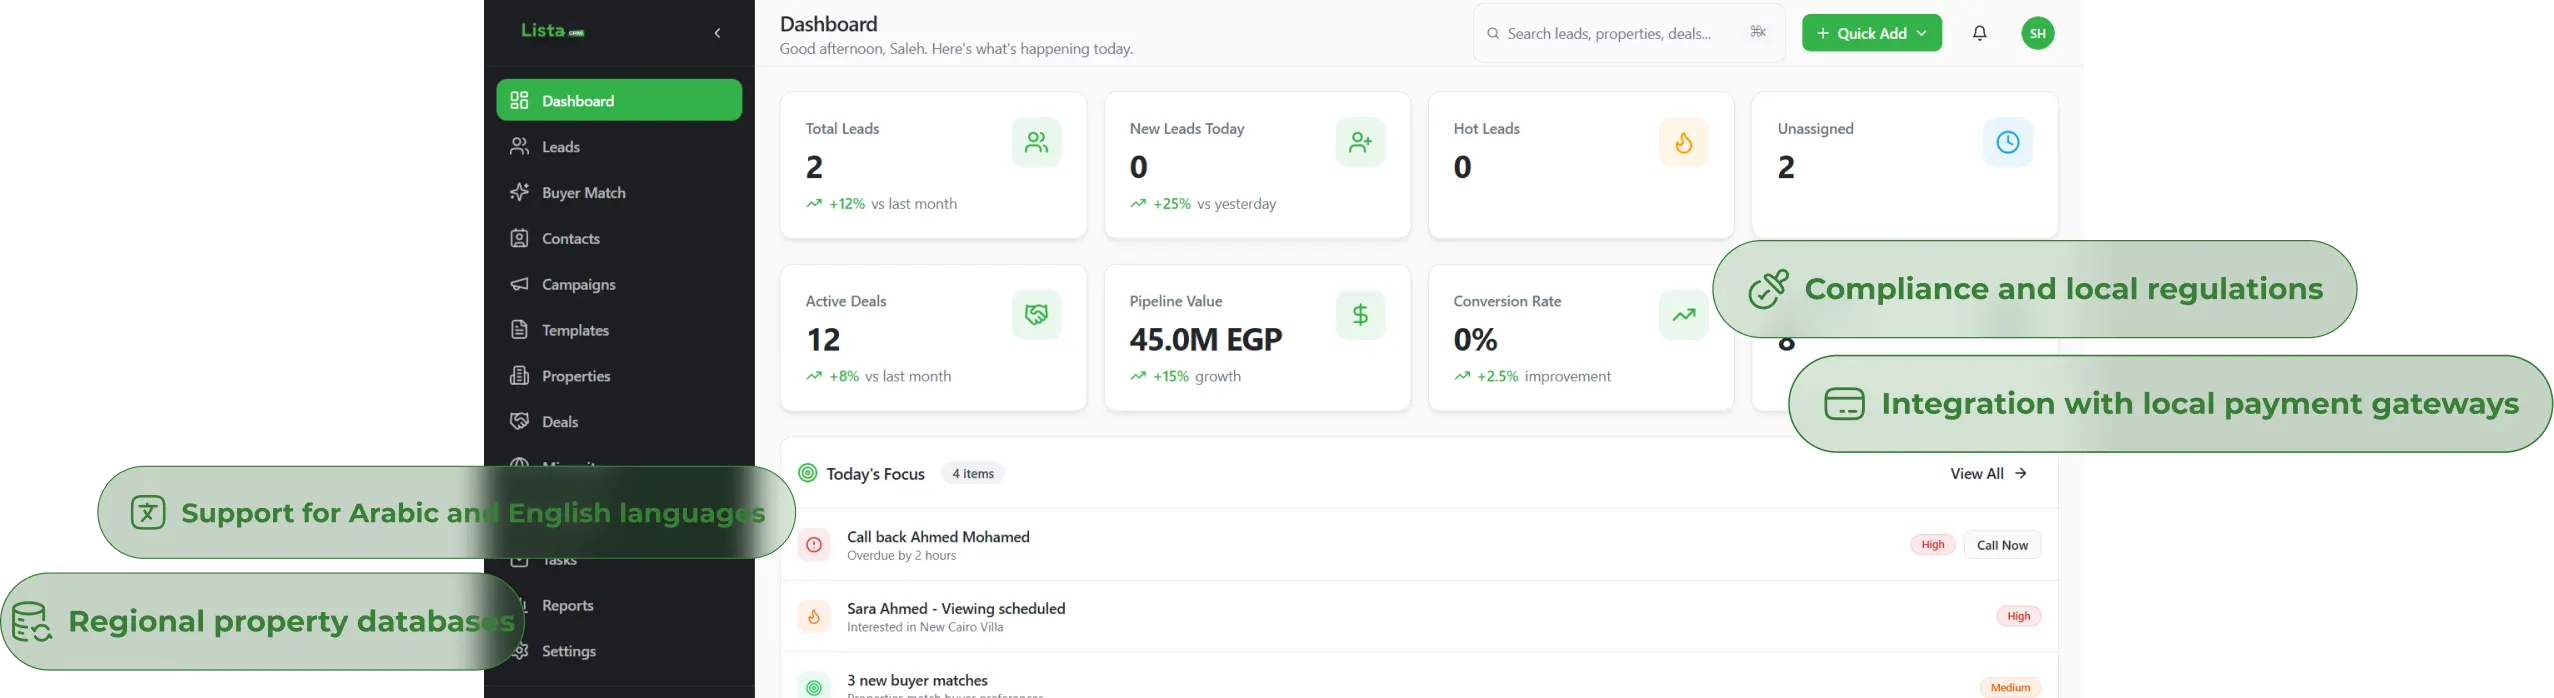
Task: Go to Leads in the sidebar
Action: click(x=560, y=147)
